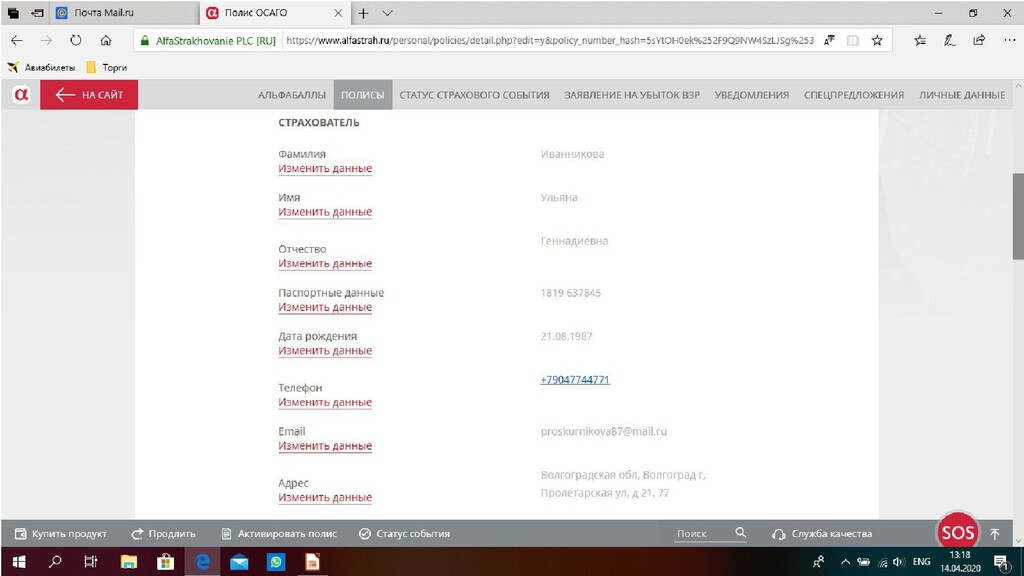Open Windows taskbar search icon
1024x576 pixels.
click(56, 562)
